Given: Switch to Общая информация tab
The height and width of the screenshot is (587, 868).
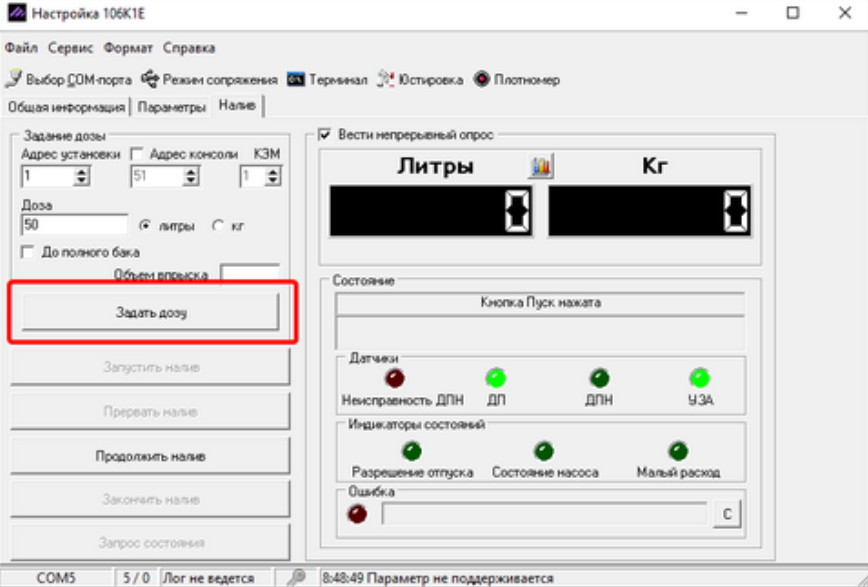Looking at the screenshot, I should pyautogui.click(x=66, y=107).
